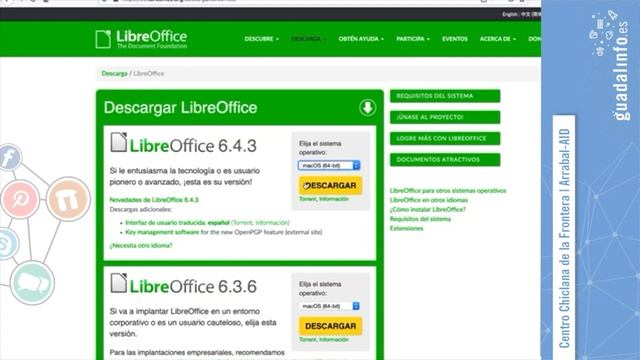Click LibreOffice en otros idiomas link

tap(429, 200)
